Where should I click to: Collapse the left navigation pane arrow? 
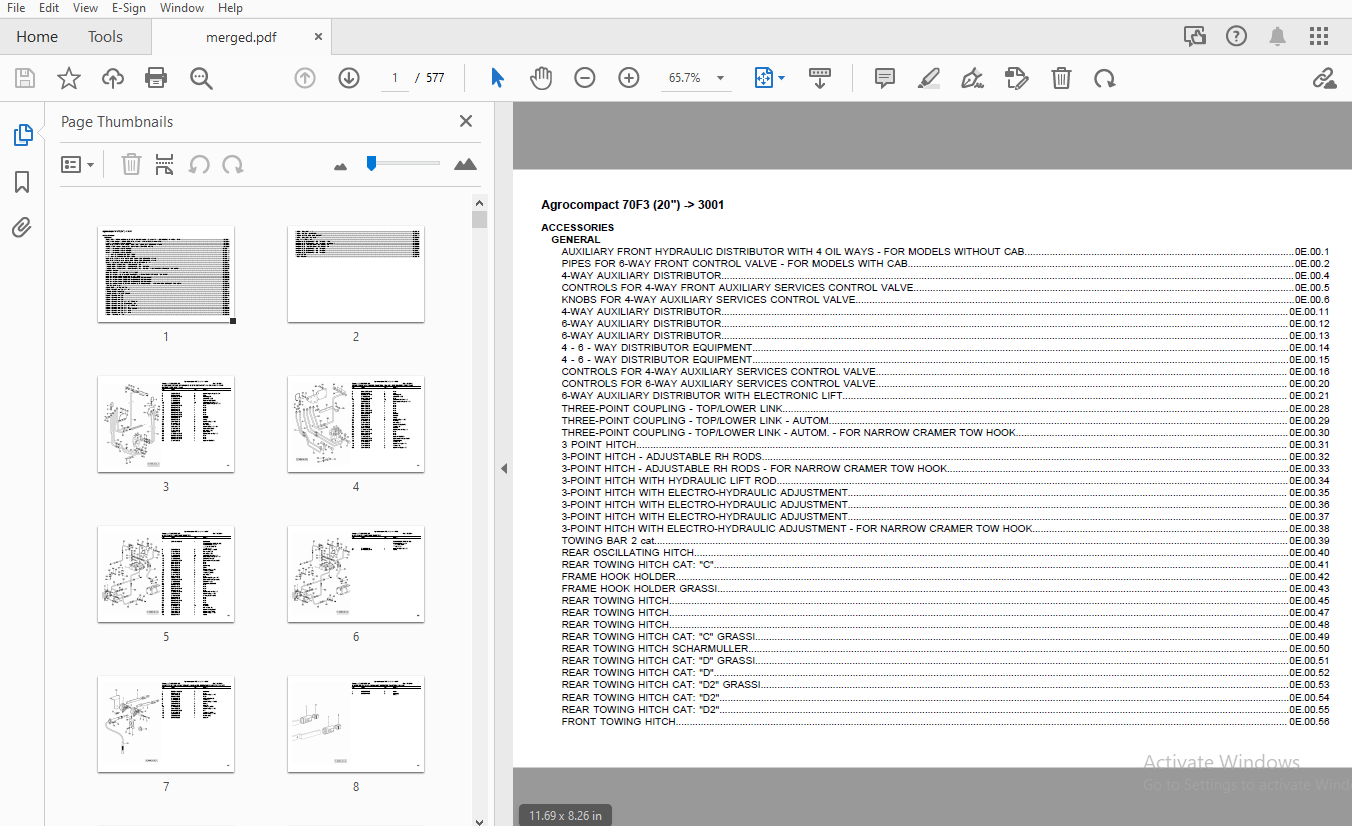(504, 468)
